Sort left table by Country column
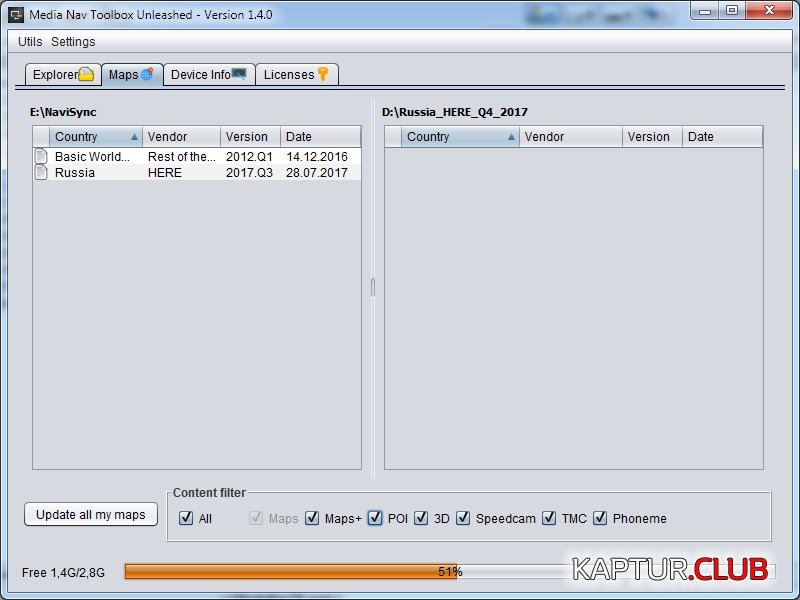This screenshot has width=800, height=600. pos(95,137)
